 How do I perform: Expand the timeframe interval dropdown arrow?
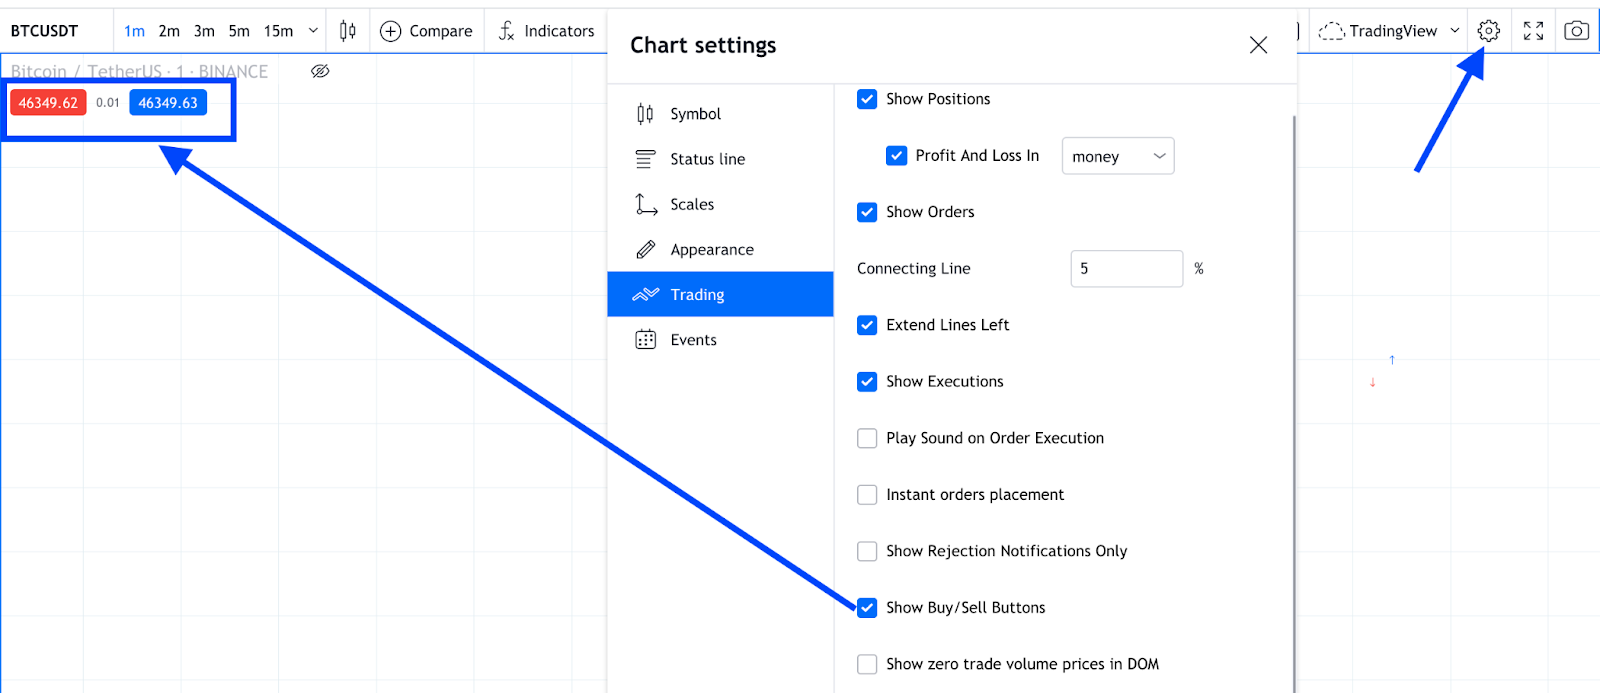click(313, 31)
